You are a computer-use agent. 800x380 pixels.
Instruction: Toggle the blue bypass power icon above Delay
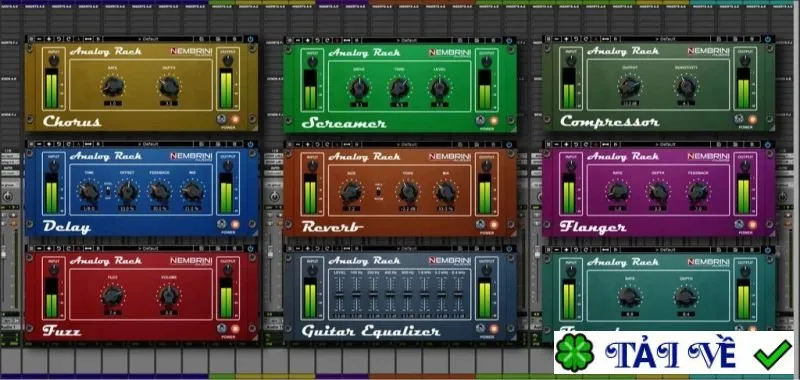click(250, 144)
